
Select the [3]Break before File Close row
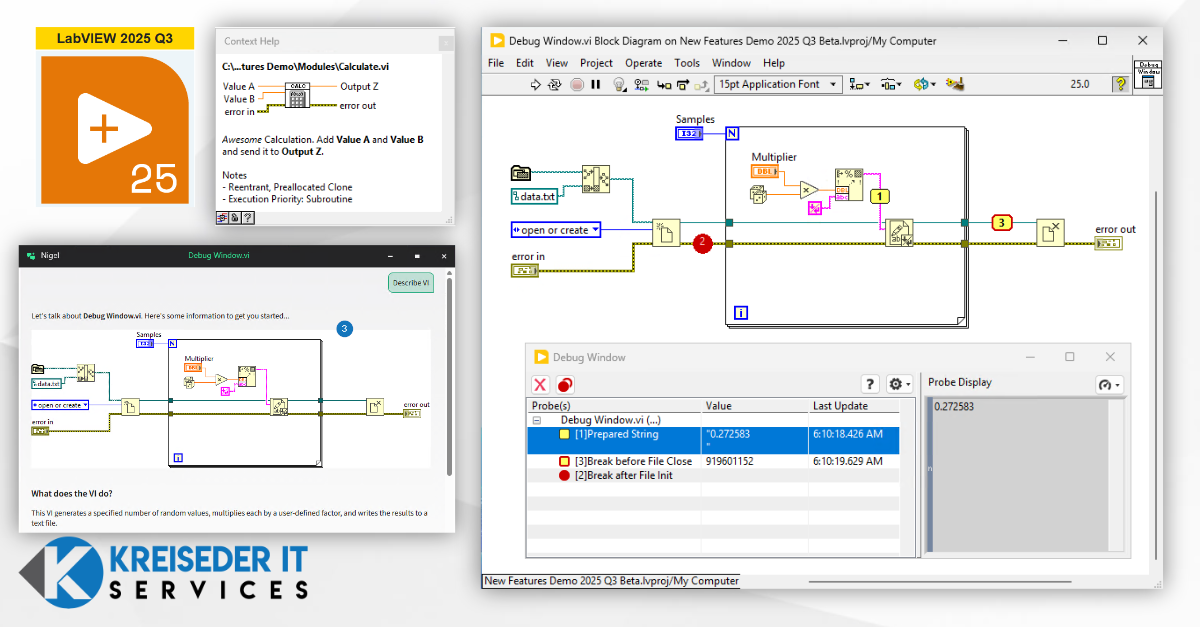click(x=713, y=461)
